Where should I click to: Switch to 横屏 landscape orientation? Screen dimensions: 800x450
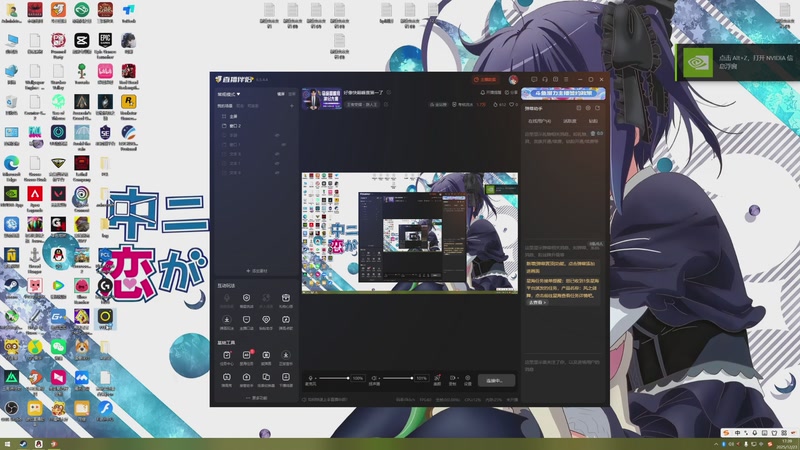point(281,94)
